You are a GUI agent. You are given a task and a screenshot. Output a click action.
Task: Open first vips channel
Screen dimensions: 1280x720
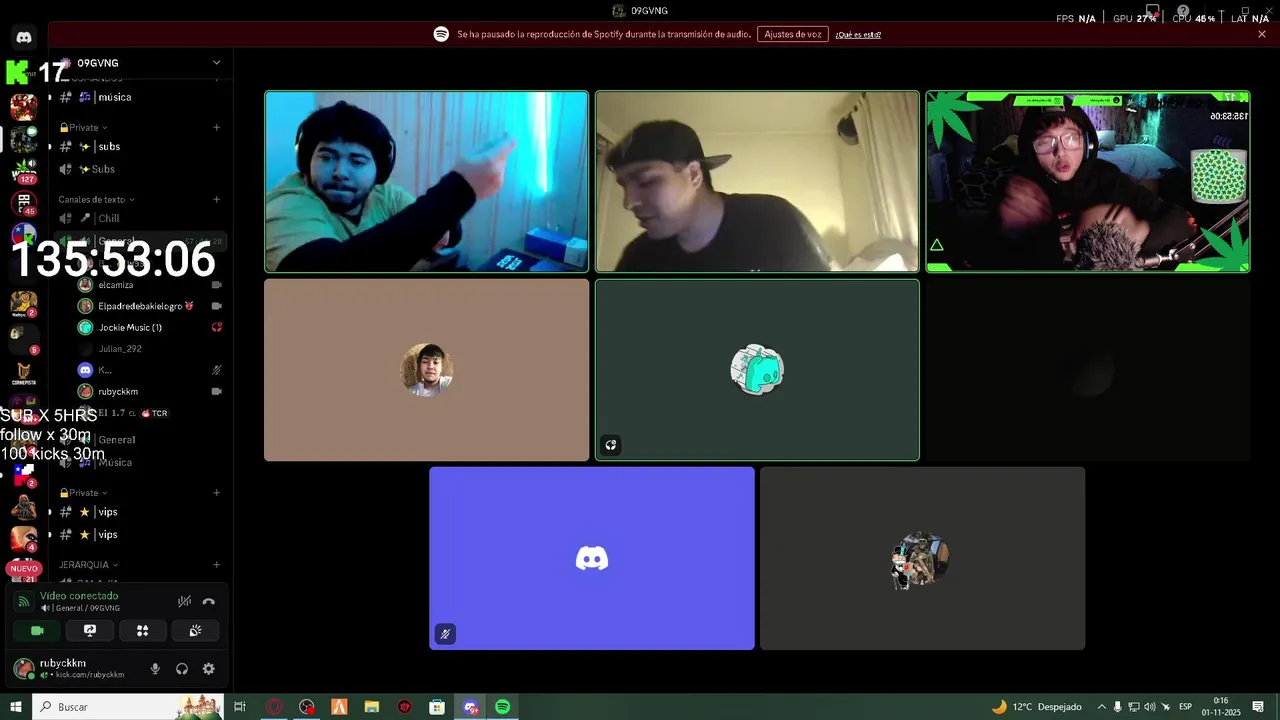point(140,512)
